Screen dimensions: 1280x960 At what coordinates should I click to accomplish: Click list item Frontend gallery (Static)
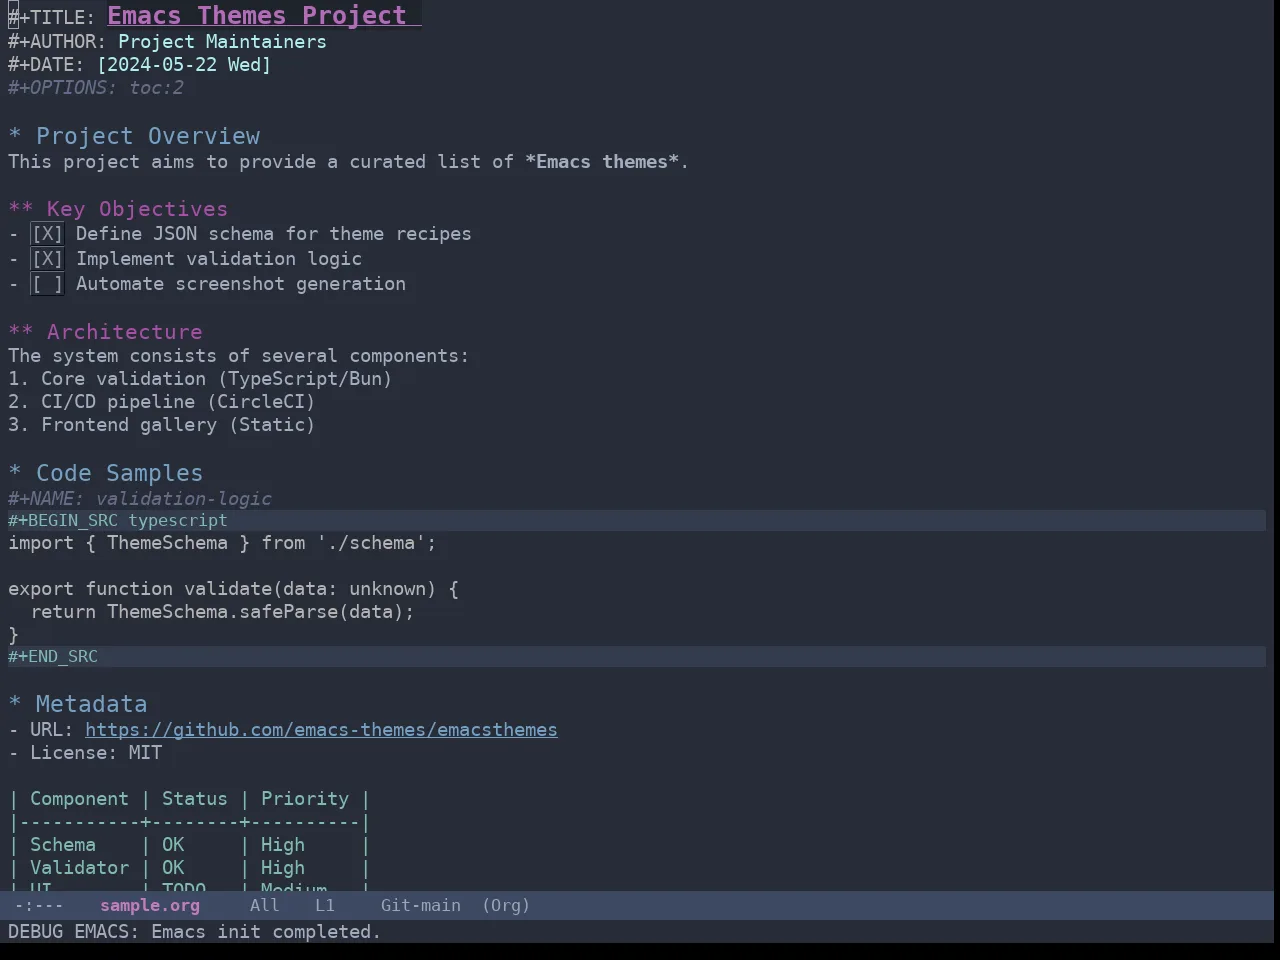(x=162, y=425)
